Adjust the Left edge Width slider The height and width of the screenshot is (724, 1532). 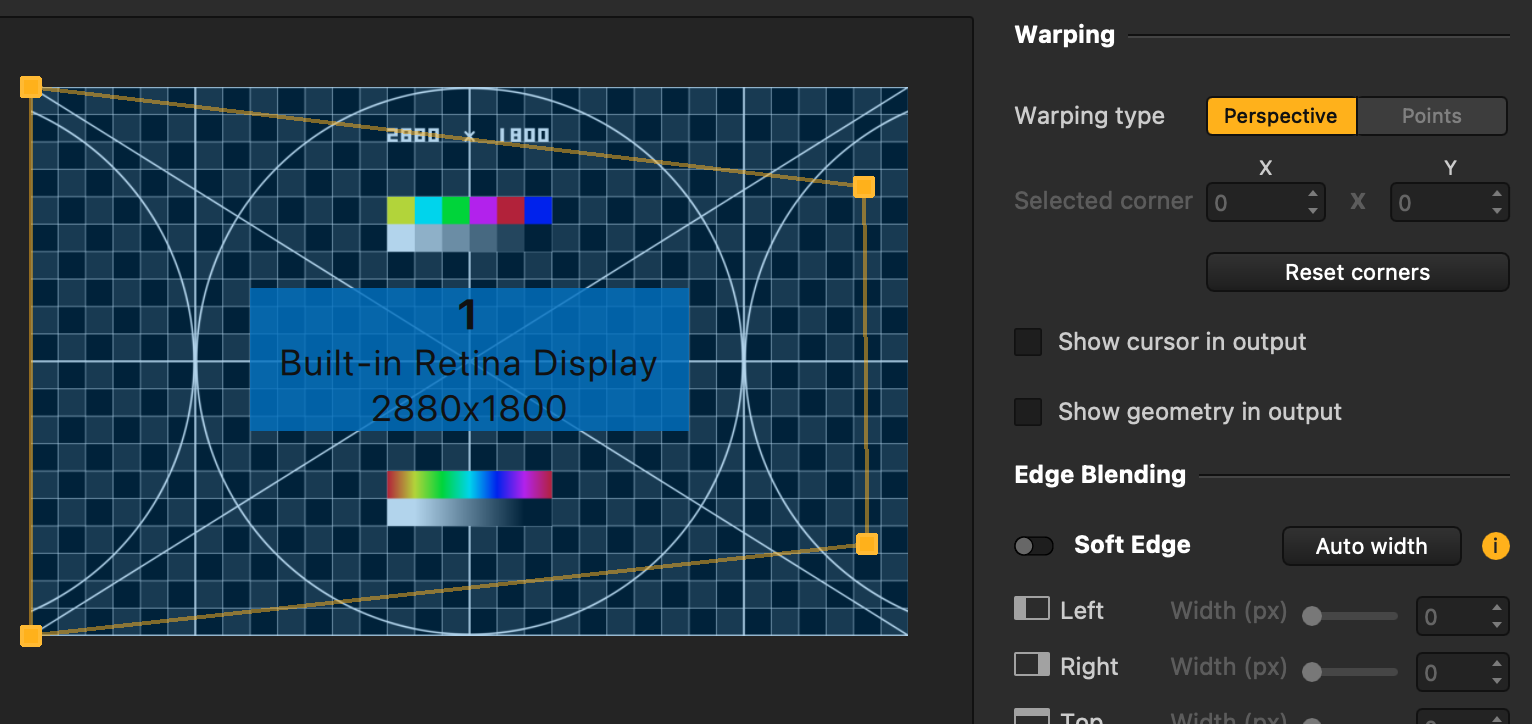coord(1349,617)
